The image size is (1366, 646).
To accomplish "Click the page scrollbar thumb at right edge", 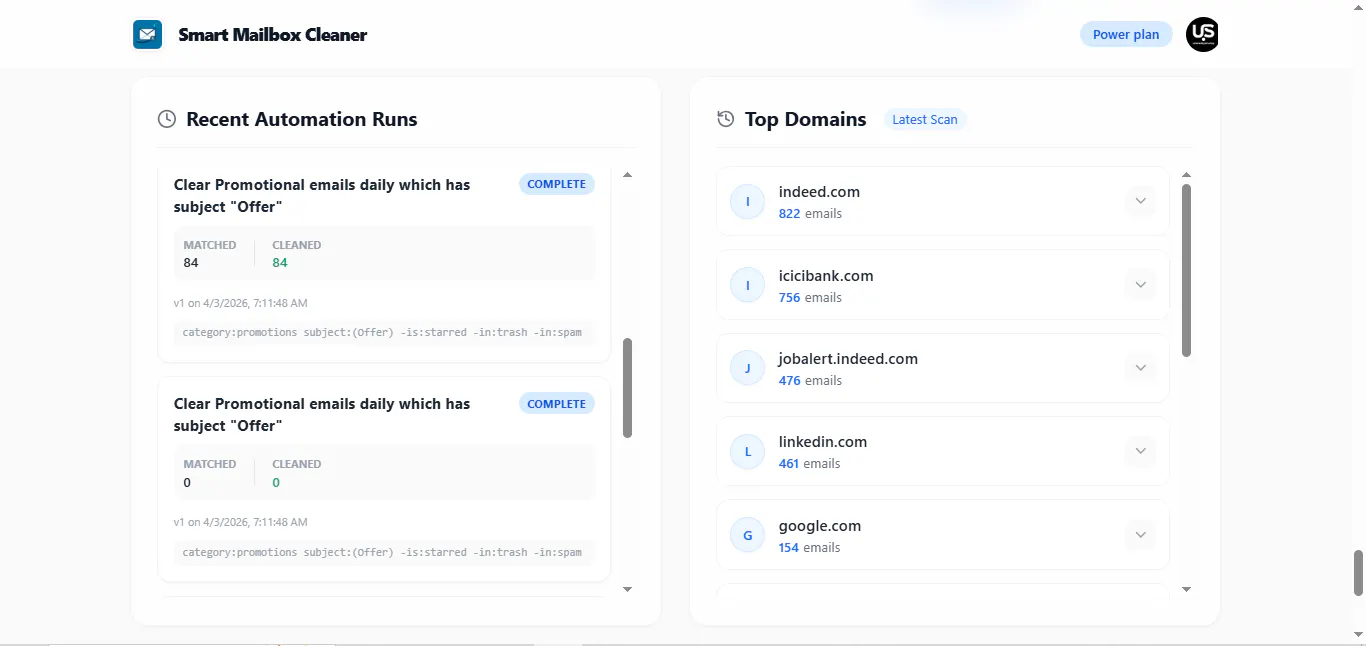I will click(1358, 573).
